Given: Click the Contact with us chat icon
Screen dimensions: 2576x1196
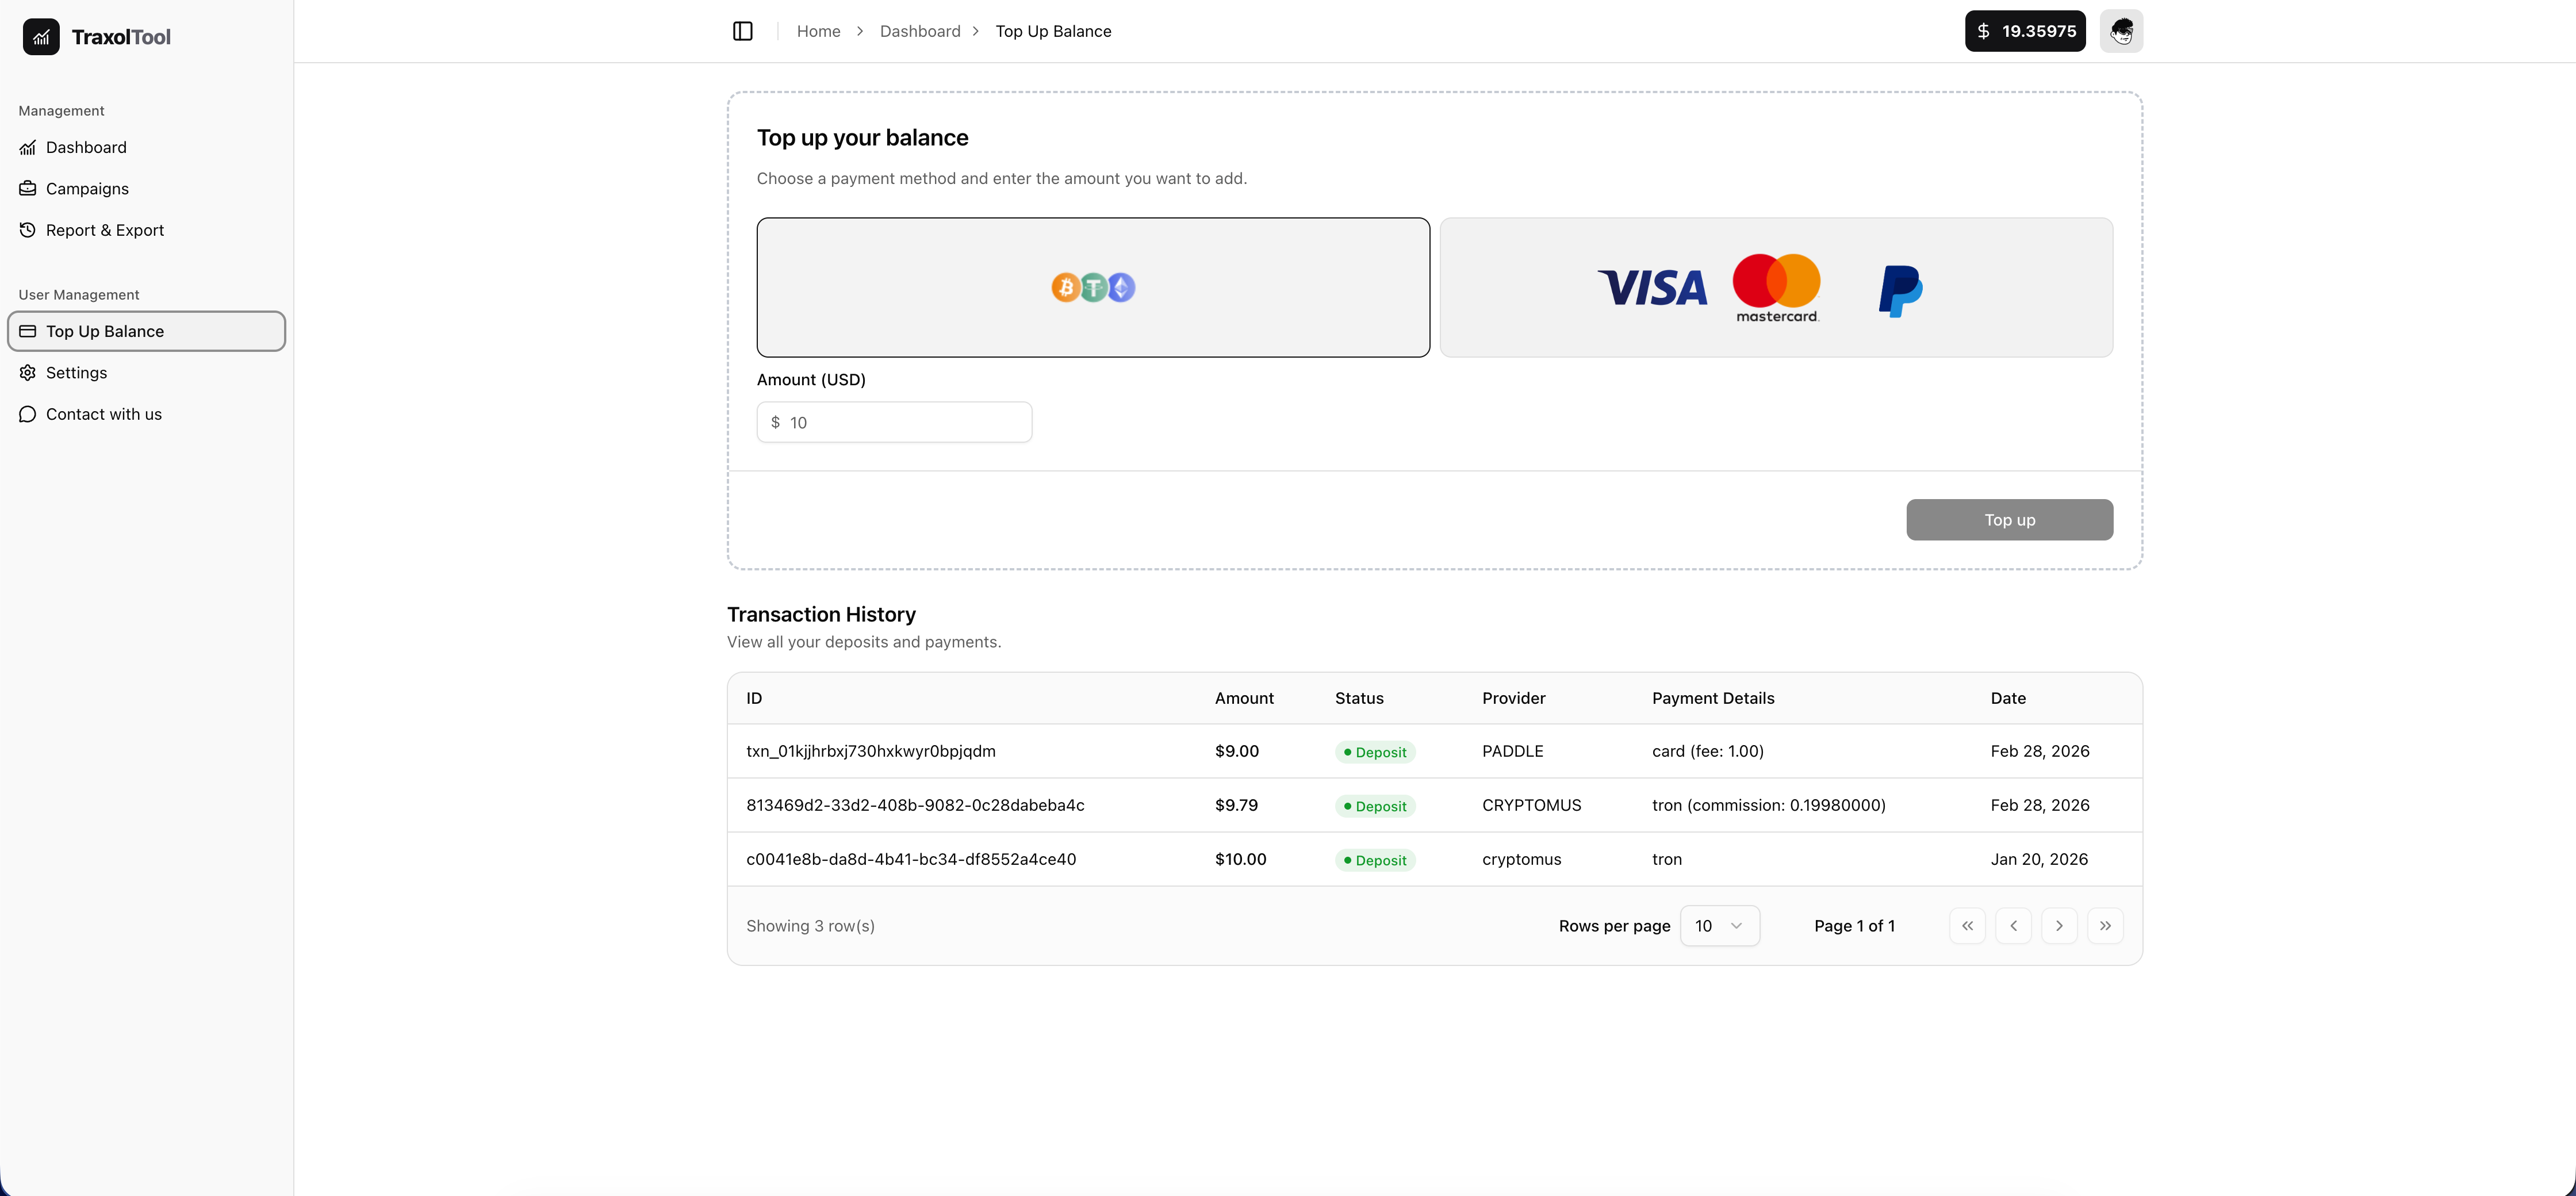Looking at the screenshot, I should tap(28, 414).
